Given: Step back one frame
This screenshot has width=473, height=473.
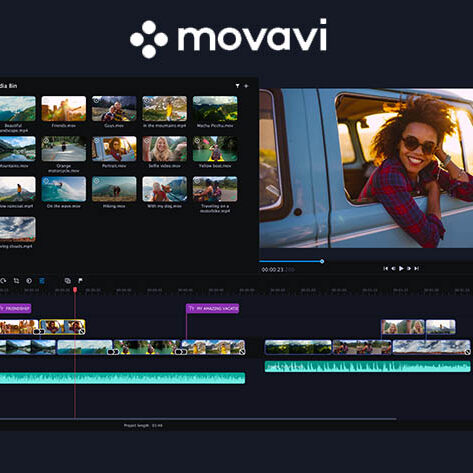Looking at the screenshot, I should 393,268.
